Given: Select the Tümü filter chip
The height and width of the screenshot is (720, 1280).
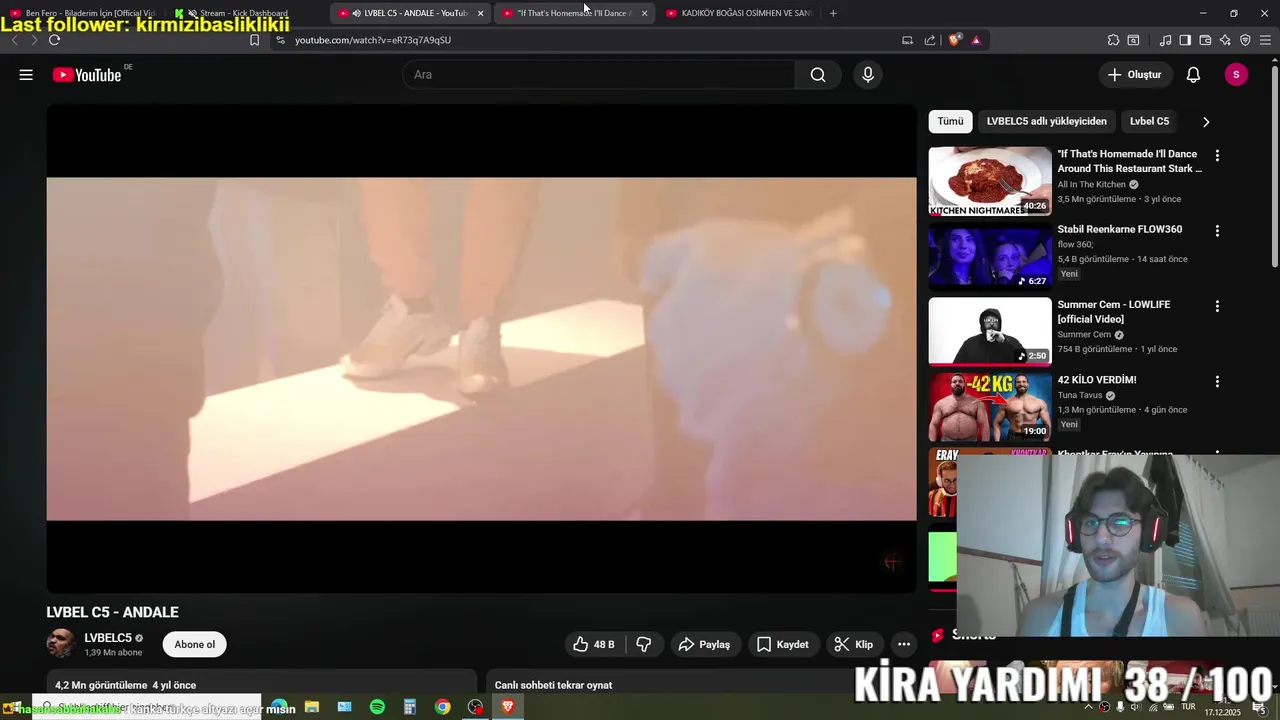Looking at the screenshot, I should tap(950, 121).
